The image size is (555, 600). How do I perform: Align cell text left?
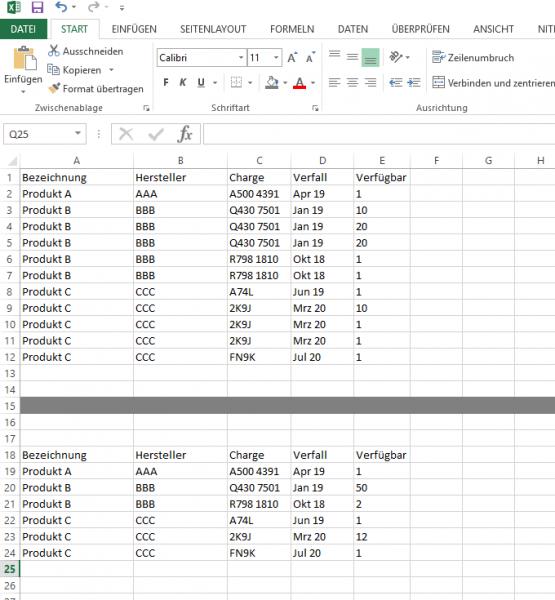[x=335, y=82]
